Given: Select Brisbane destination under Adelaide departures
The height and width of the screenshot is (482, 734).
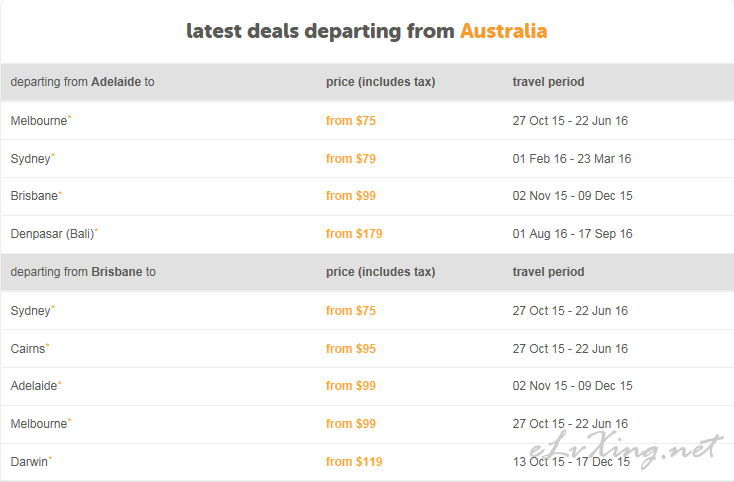Looking at the screenshot, I should [x=34, y=196].
